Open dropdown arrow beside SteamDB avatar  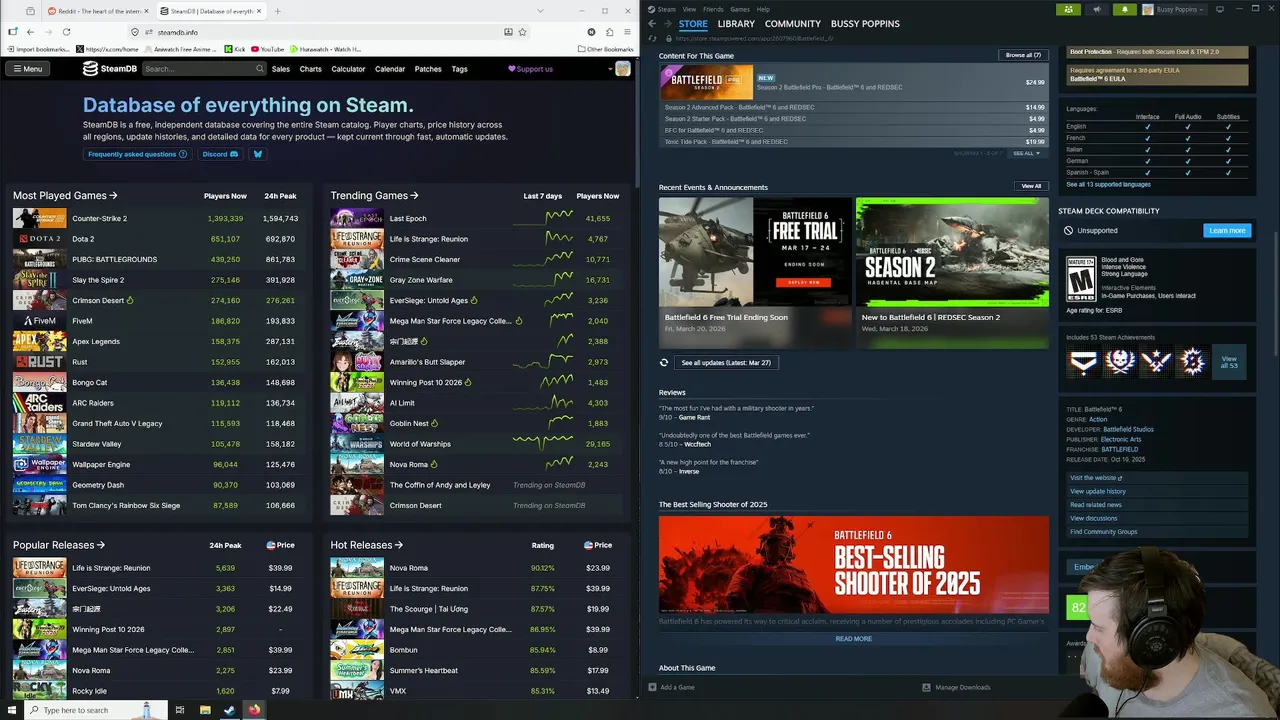click(x=610, y=69)
